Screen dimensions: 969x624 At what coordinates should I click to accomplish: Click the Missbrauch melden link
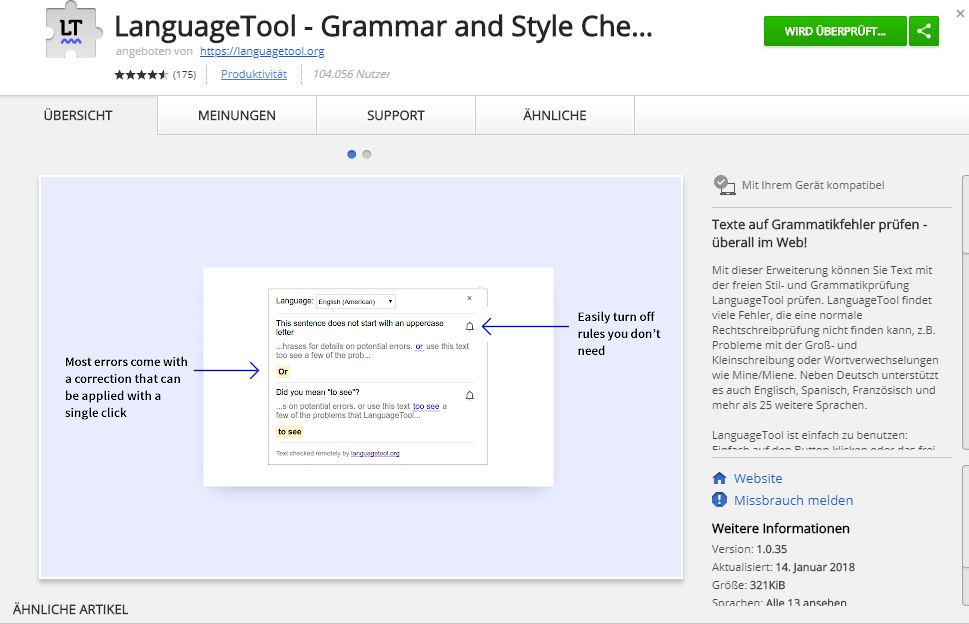(793, 500)
